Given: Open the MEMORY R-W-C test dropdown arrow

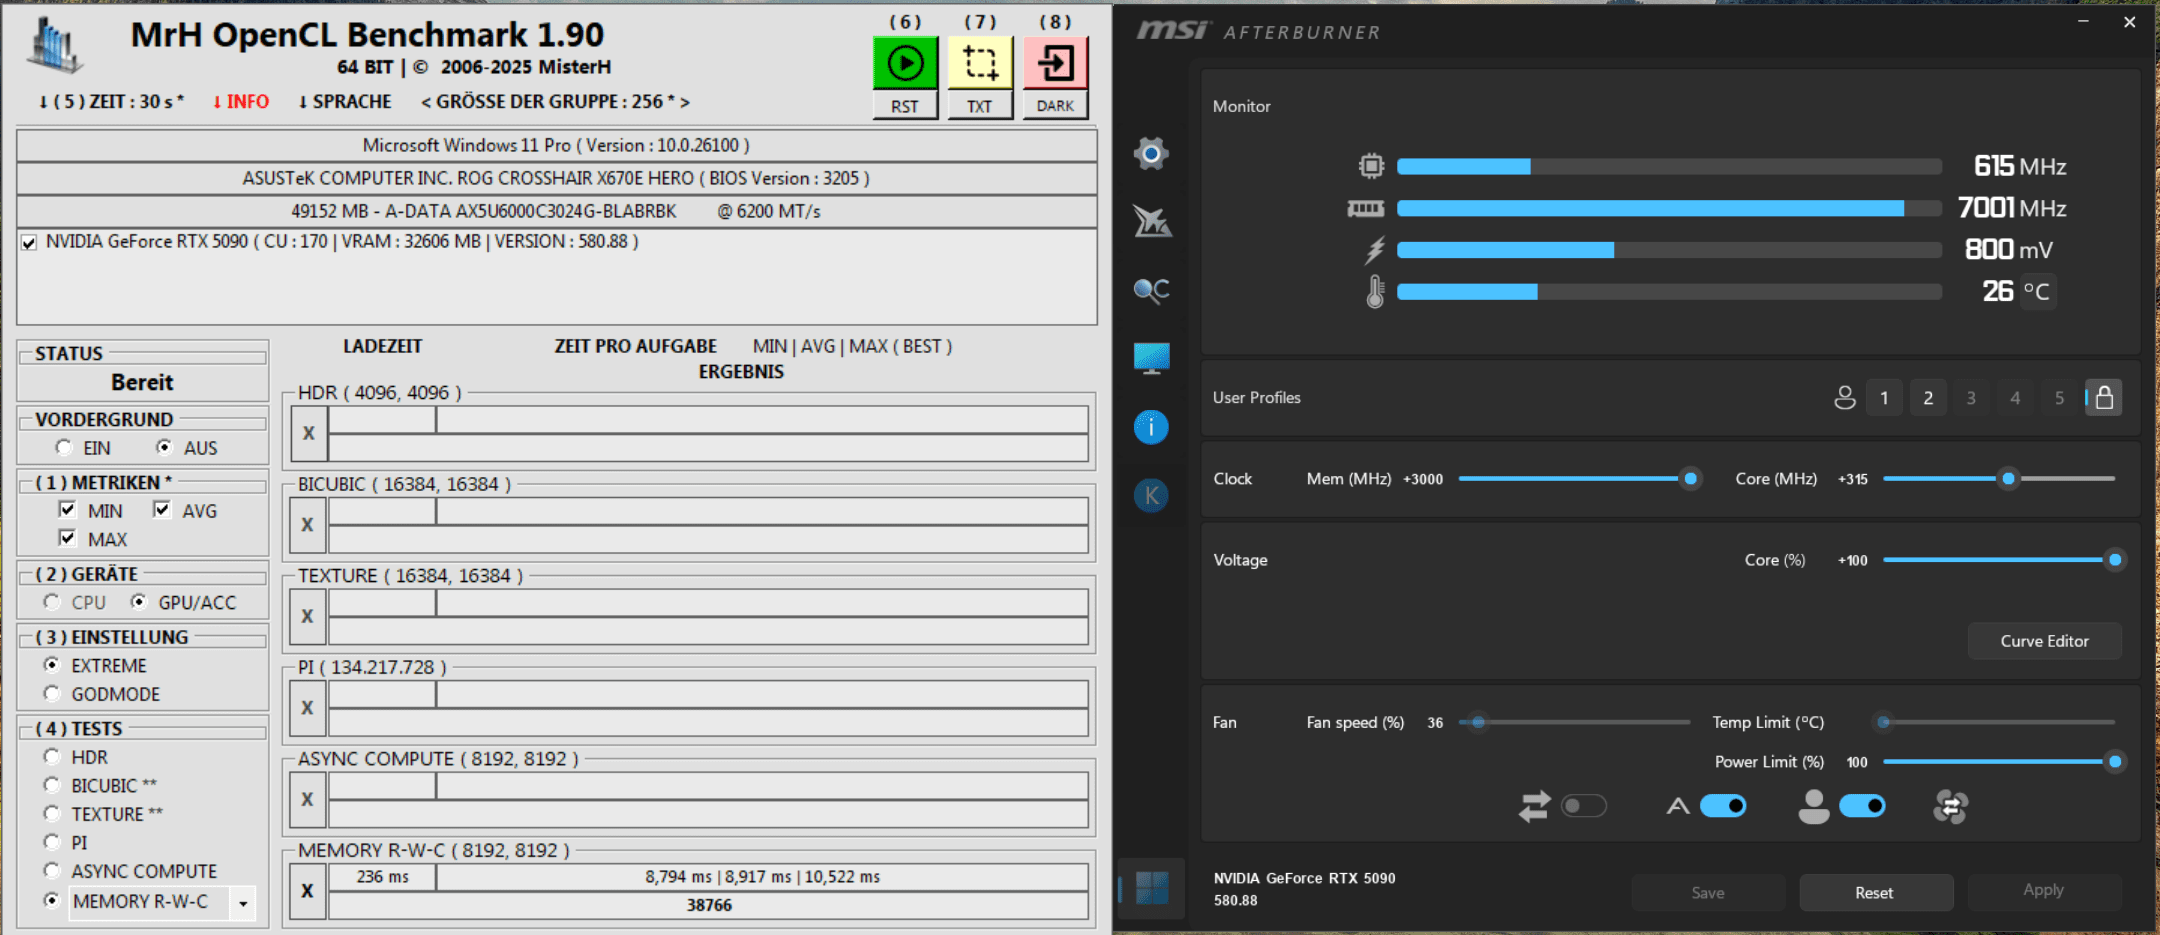Looking at the screenshot, I should pos(243,903).
